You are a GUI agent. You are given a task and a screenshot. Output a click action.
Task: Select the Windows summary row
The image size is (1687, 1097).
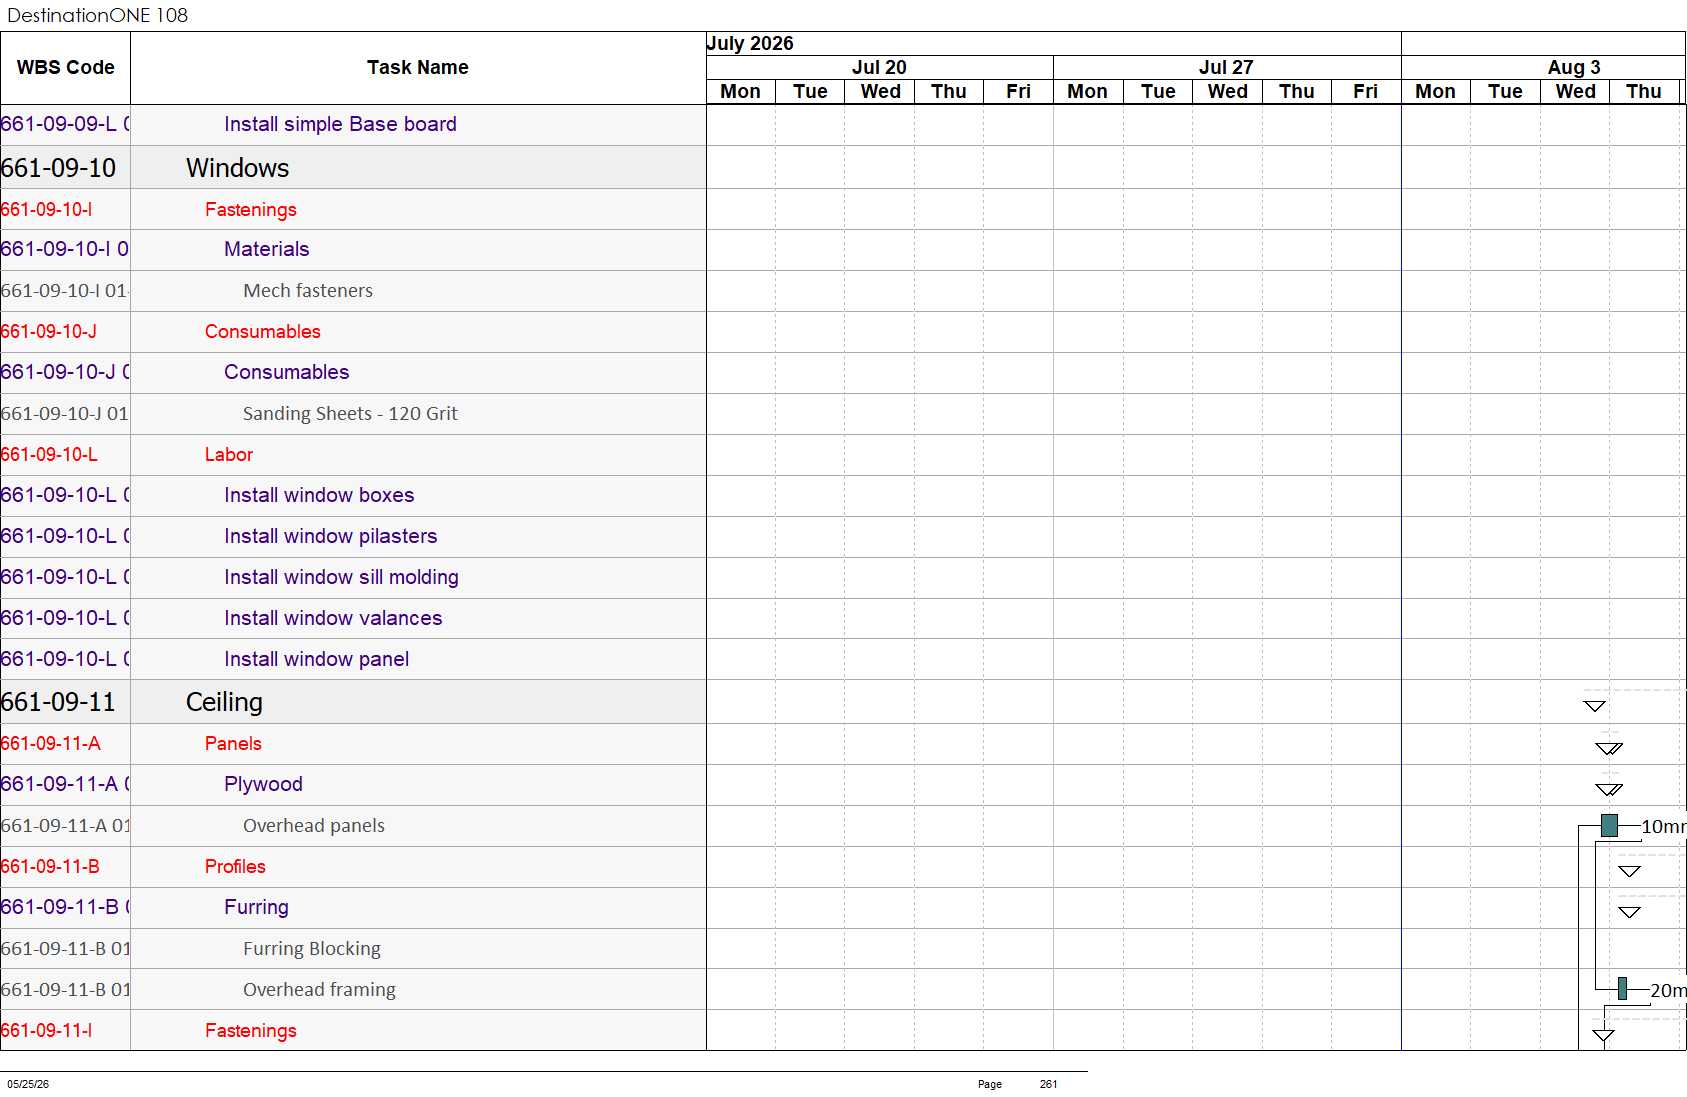pos(353,168)
